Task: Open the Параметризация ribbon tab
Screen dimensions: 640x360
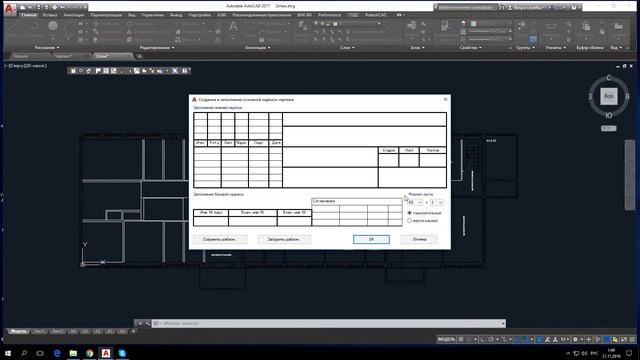Action: pos(106,15)
